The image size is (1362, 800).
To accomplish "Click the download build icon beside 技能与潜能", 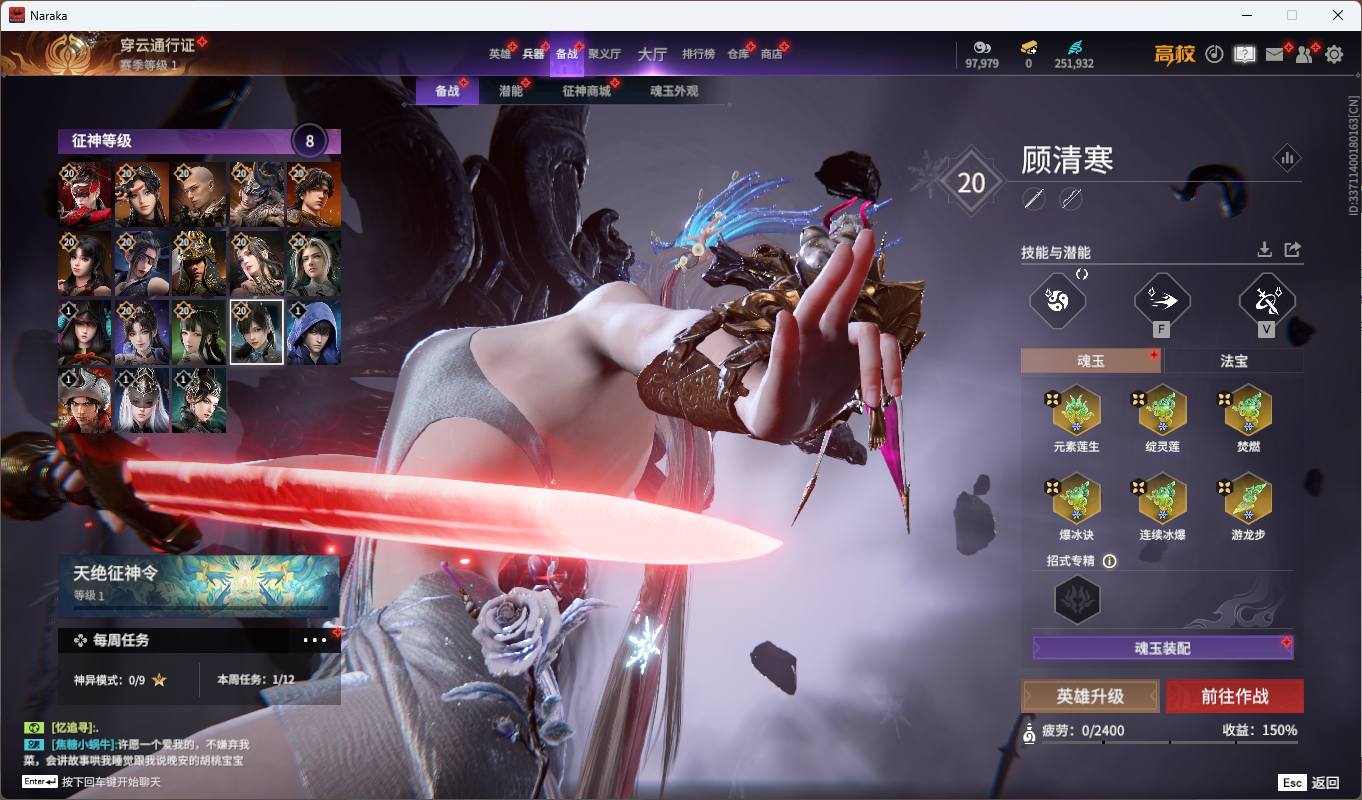I will point(1264,249).
